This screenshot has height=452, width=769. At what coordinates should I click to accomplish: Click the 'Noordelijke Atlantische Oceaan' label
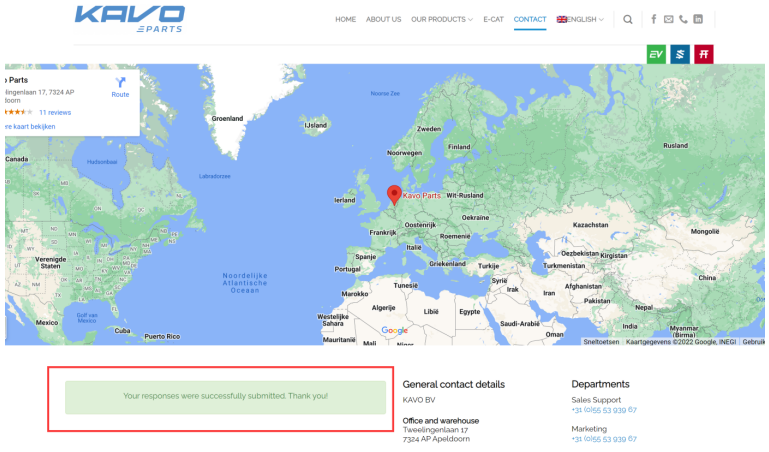point(245,283)
